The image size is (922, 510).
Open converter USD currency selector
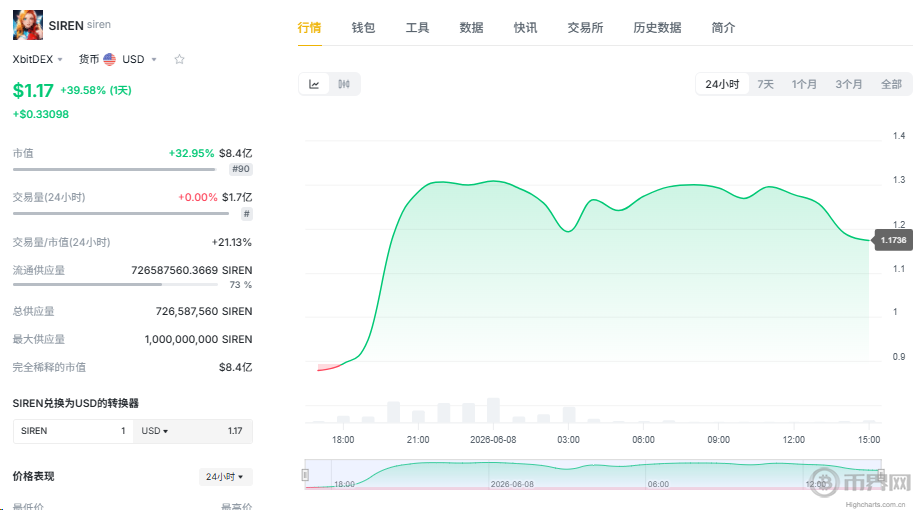155,431
